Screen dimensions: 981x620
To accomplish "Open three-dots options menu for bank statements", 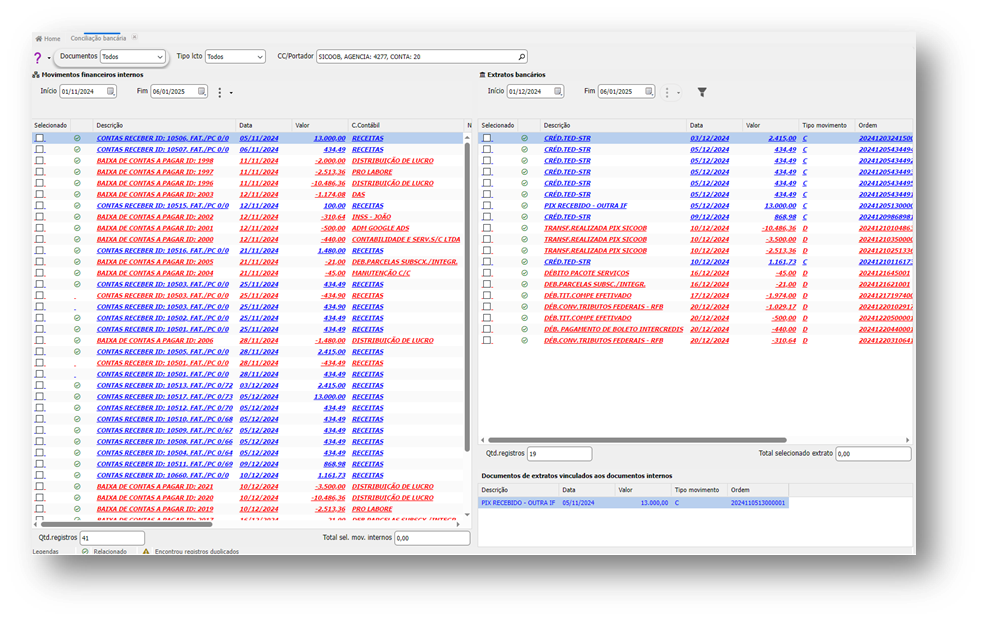I will (667, 93).
